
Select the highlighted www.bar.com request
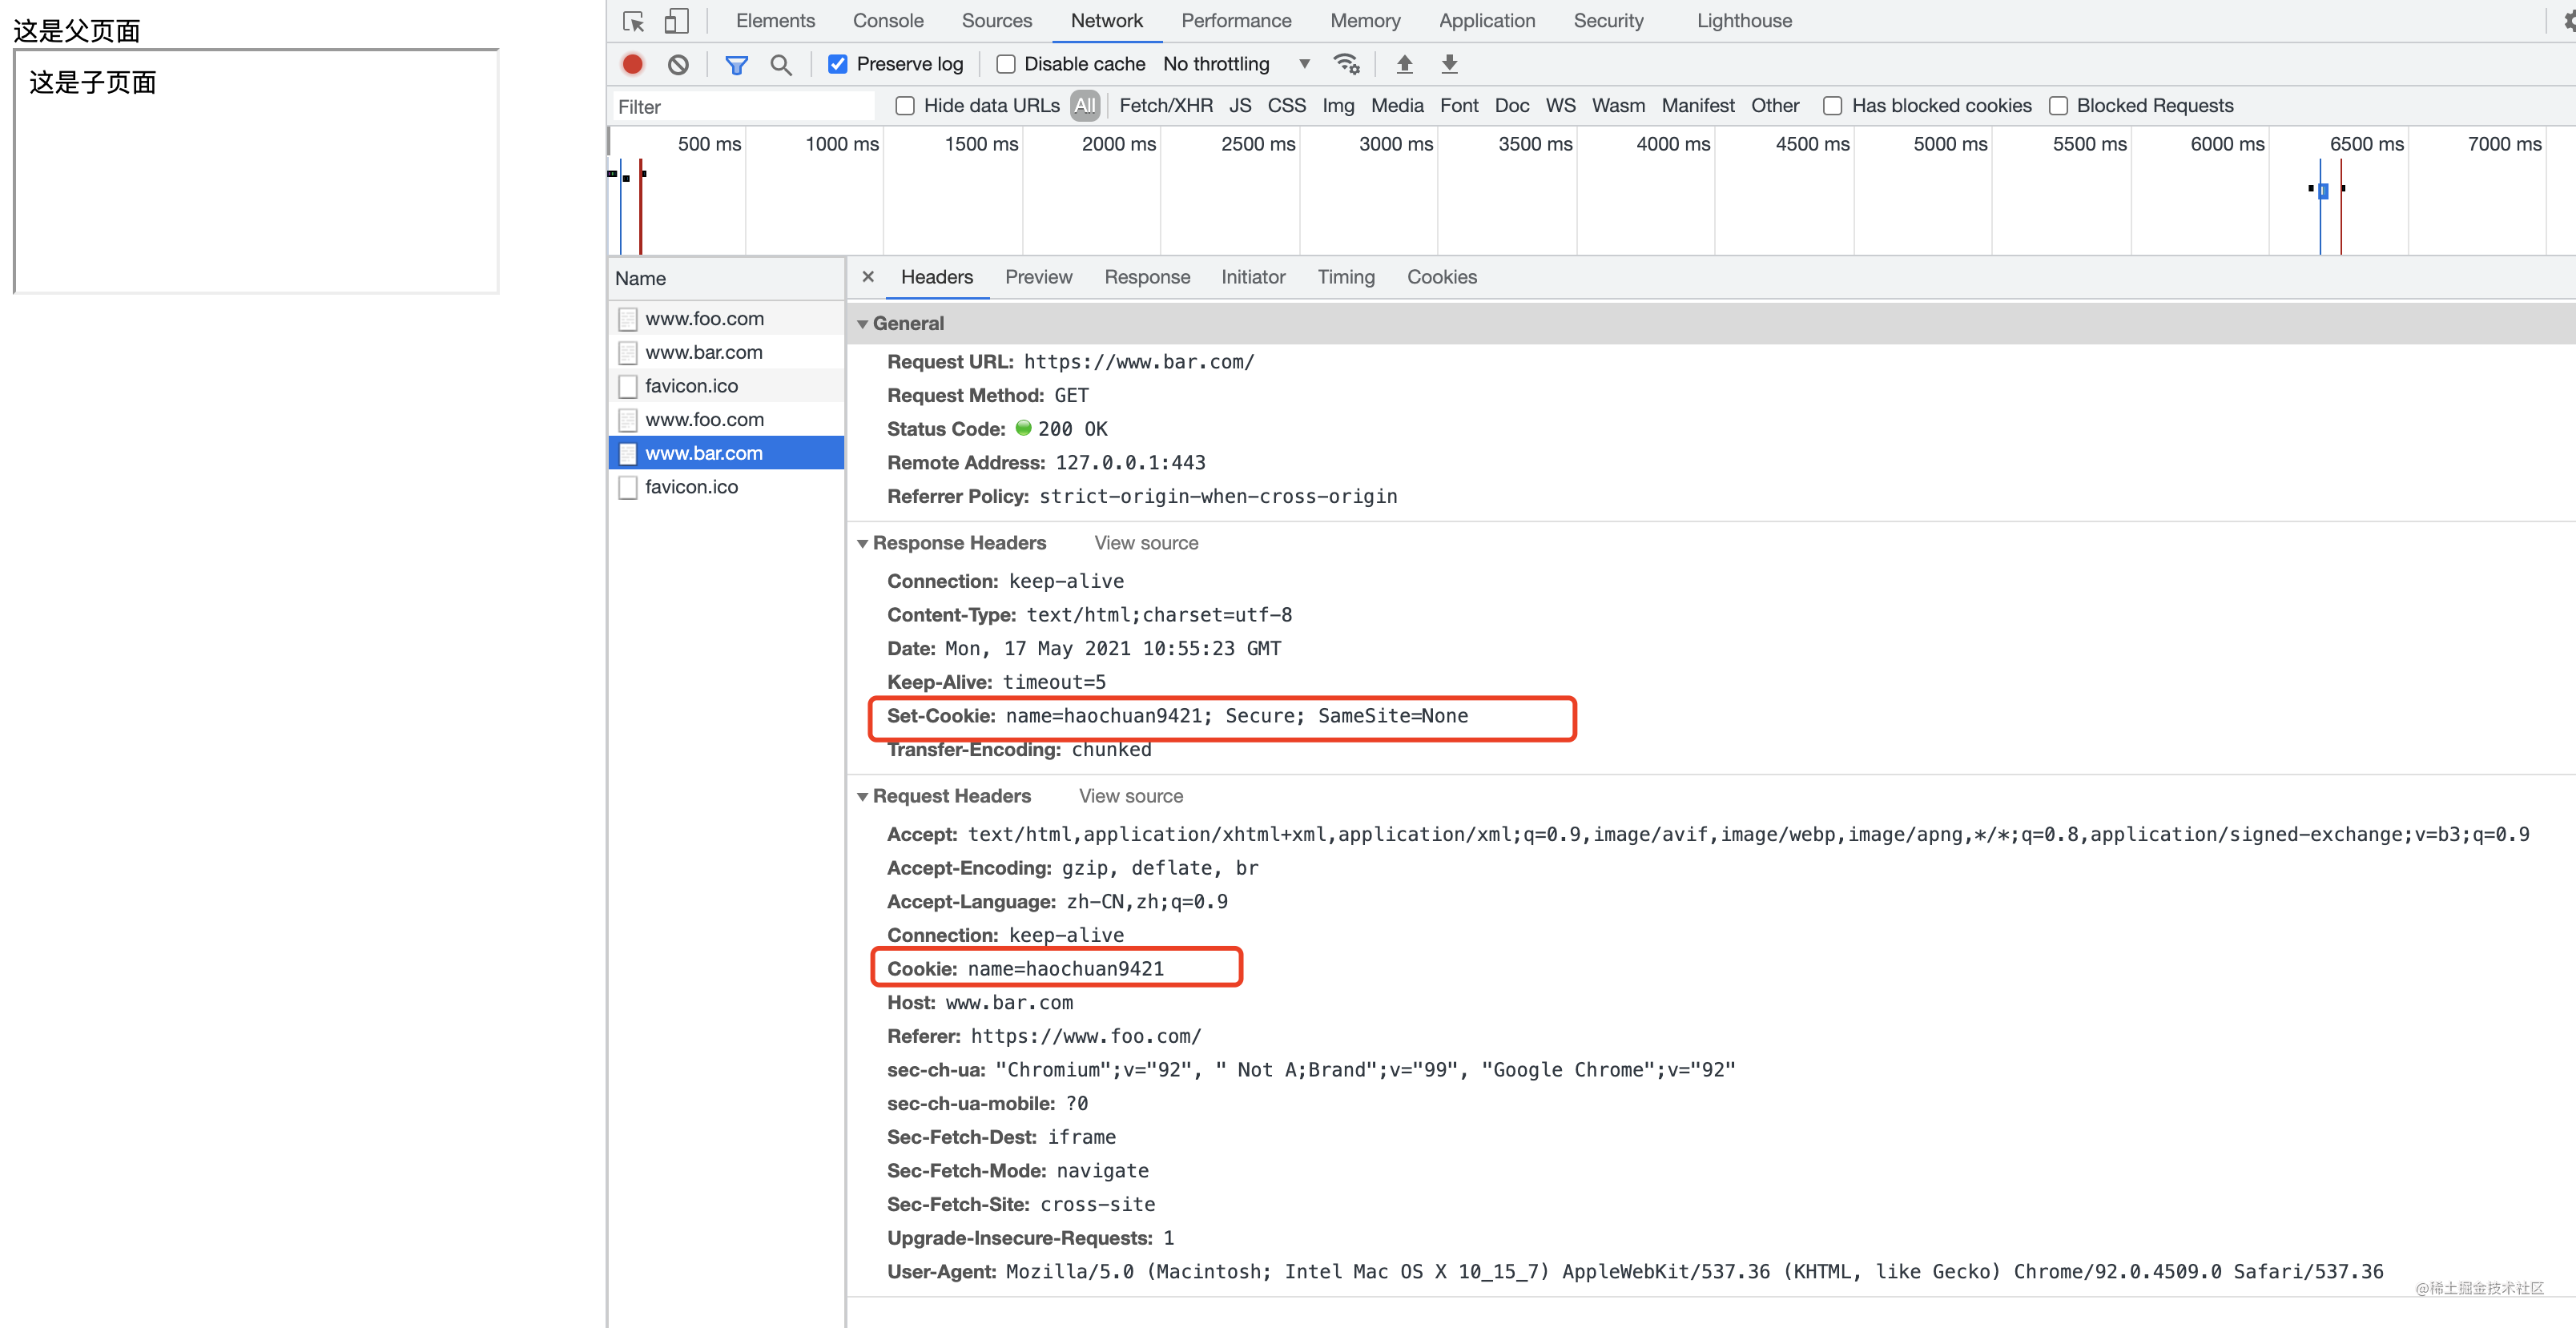pos(726,454)
